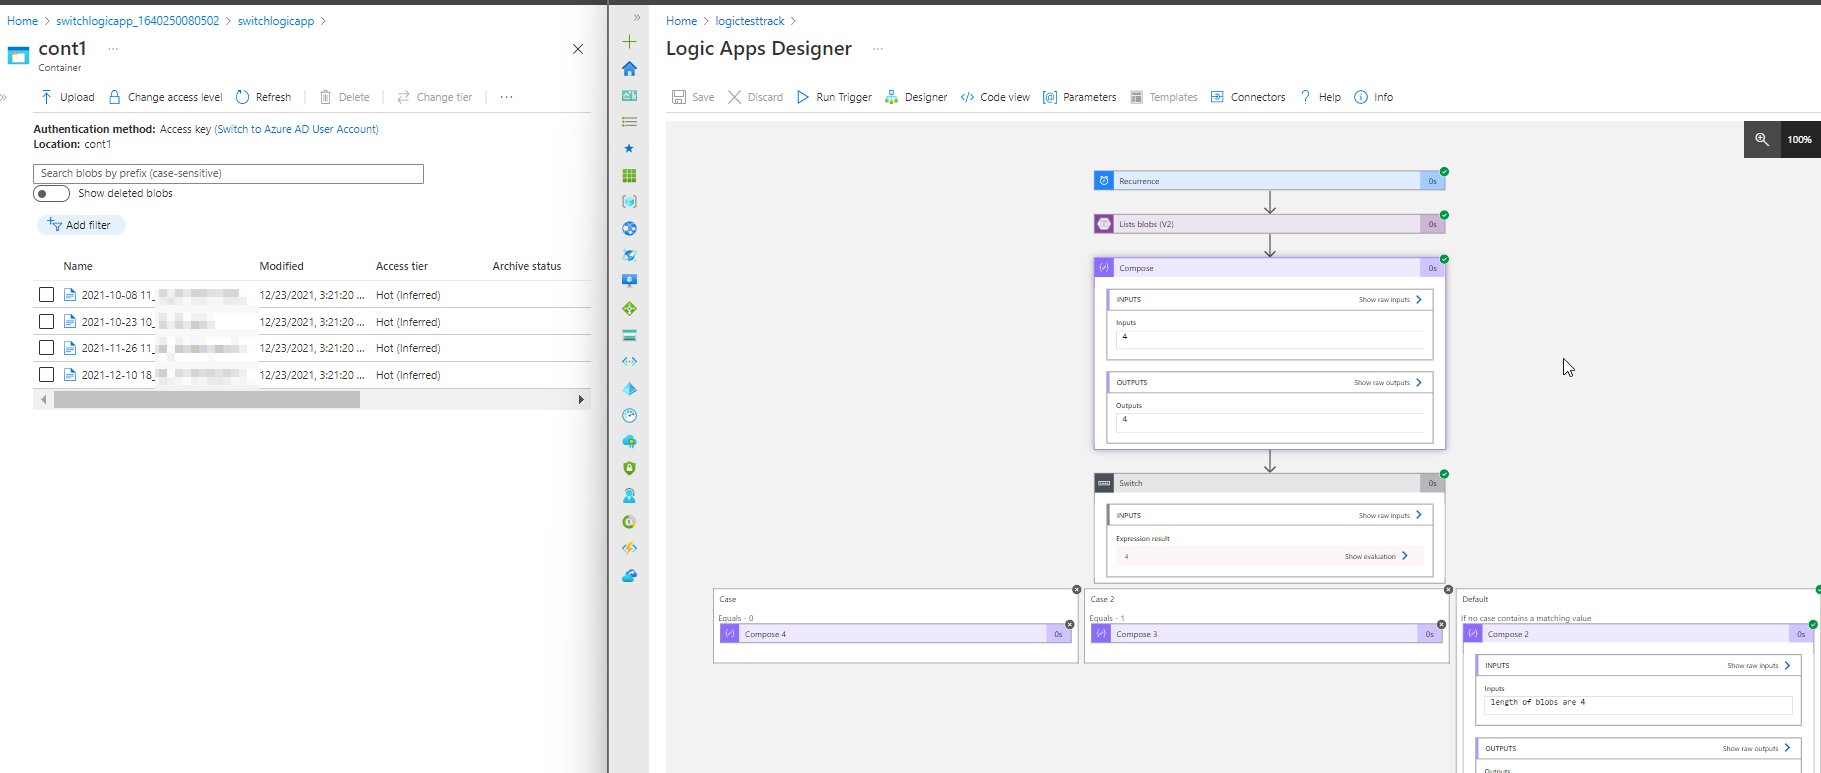
Task: Expand the Compose 3 action in Case 2
Action: (x=1267, y=634)
